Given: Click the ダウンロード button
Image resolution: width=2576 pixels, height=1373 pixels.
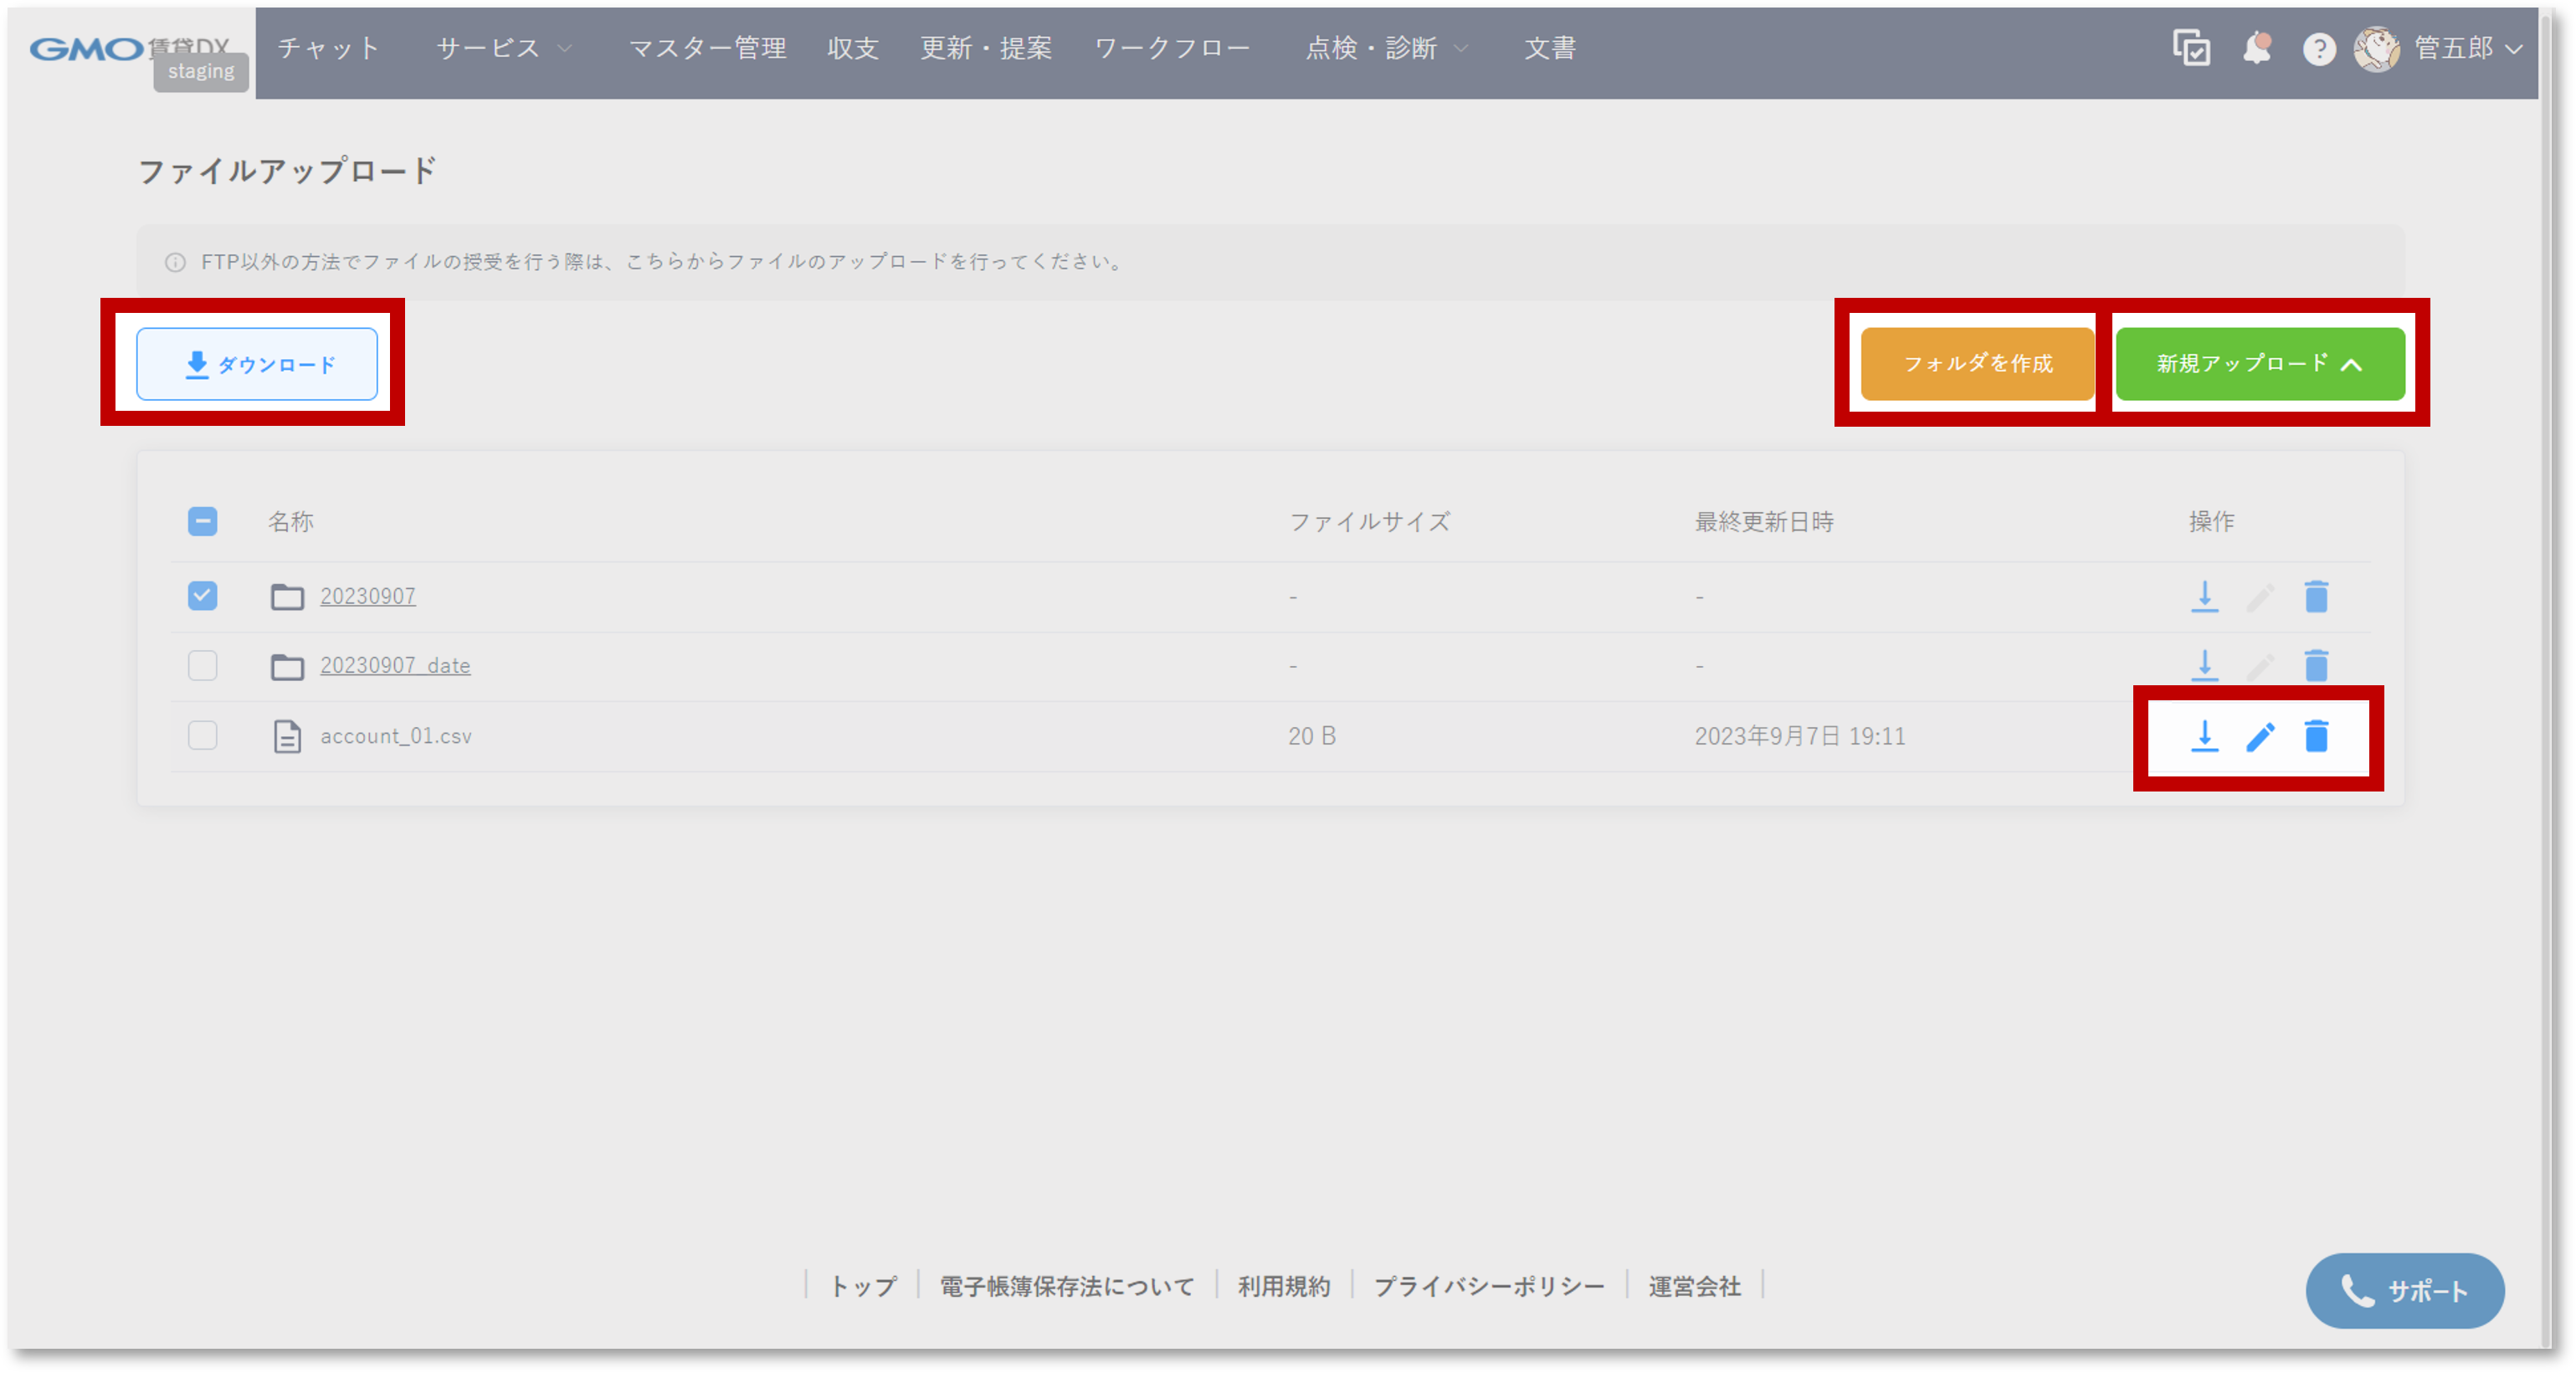Looking at the screenshot, I should click(x=257, y=364).
